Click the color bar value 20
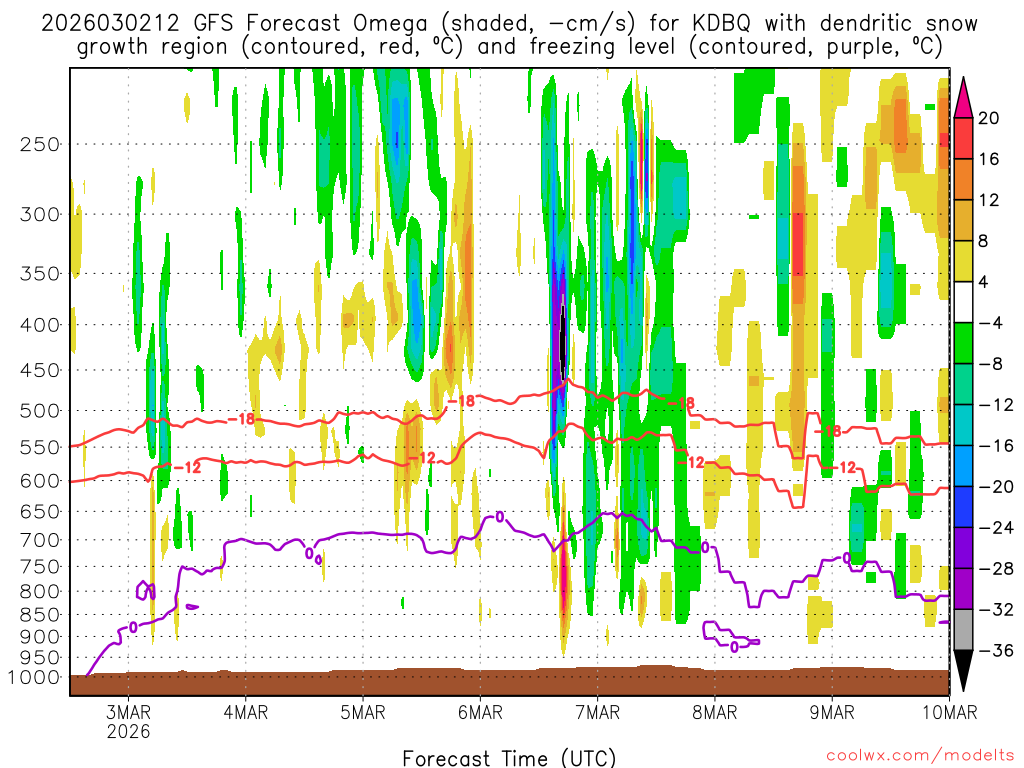 coord(989,118)
